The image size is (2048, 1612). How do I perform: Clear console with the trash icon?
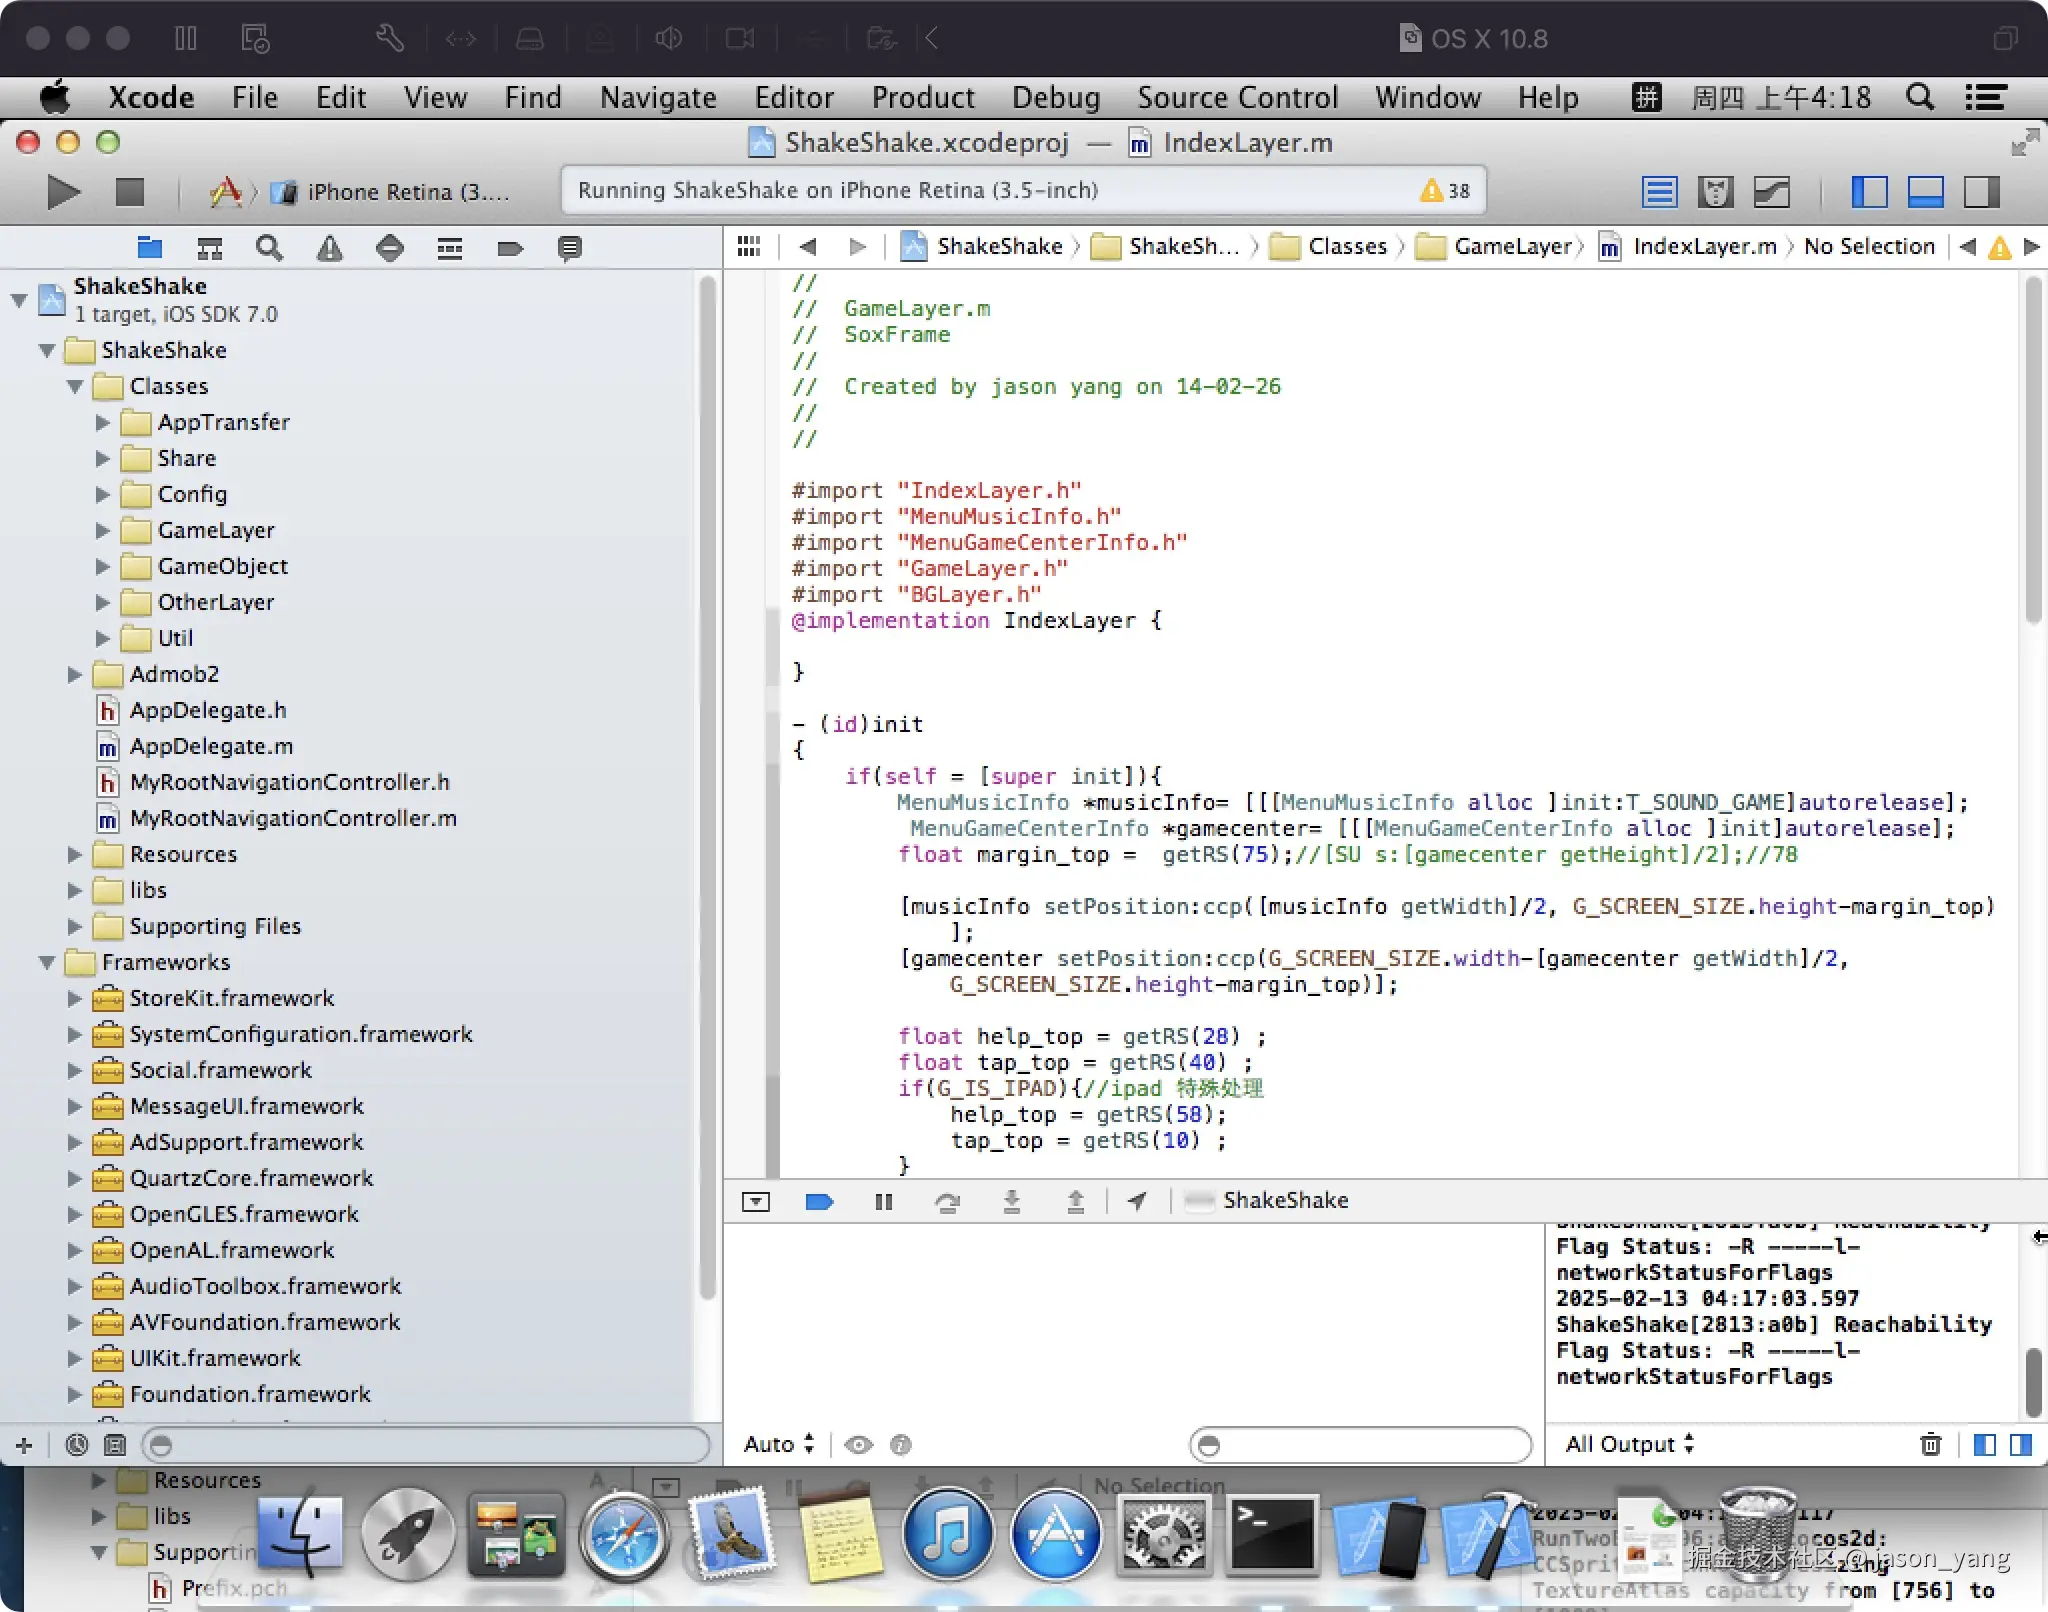coord(1930,1444)
